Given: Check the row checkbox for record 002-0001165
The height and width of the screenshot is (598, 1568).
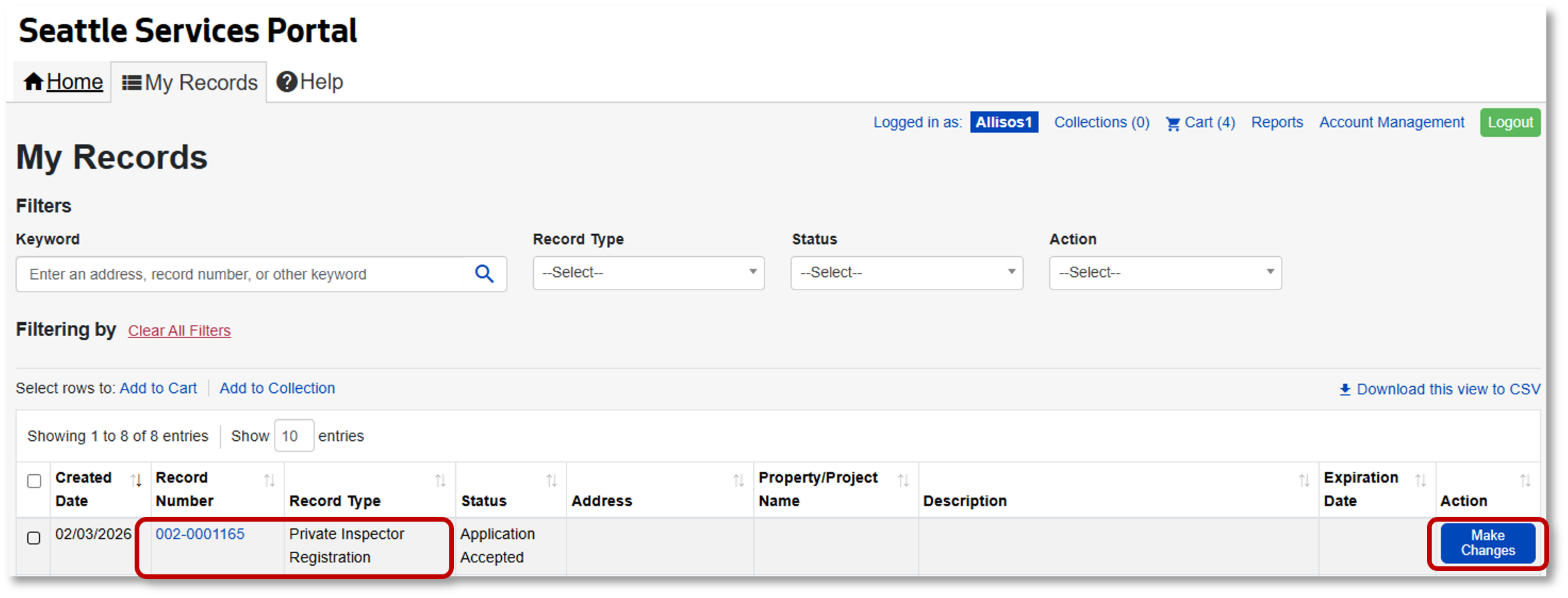Looking at the screenshot, I should tap(34, 538).
